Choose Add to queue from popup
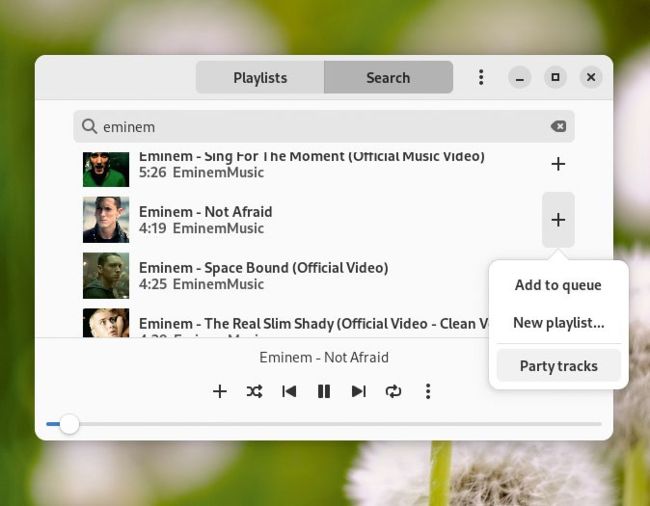The image size is (650, 506). click(x=558, y=285)
